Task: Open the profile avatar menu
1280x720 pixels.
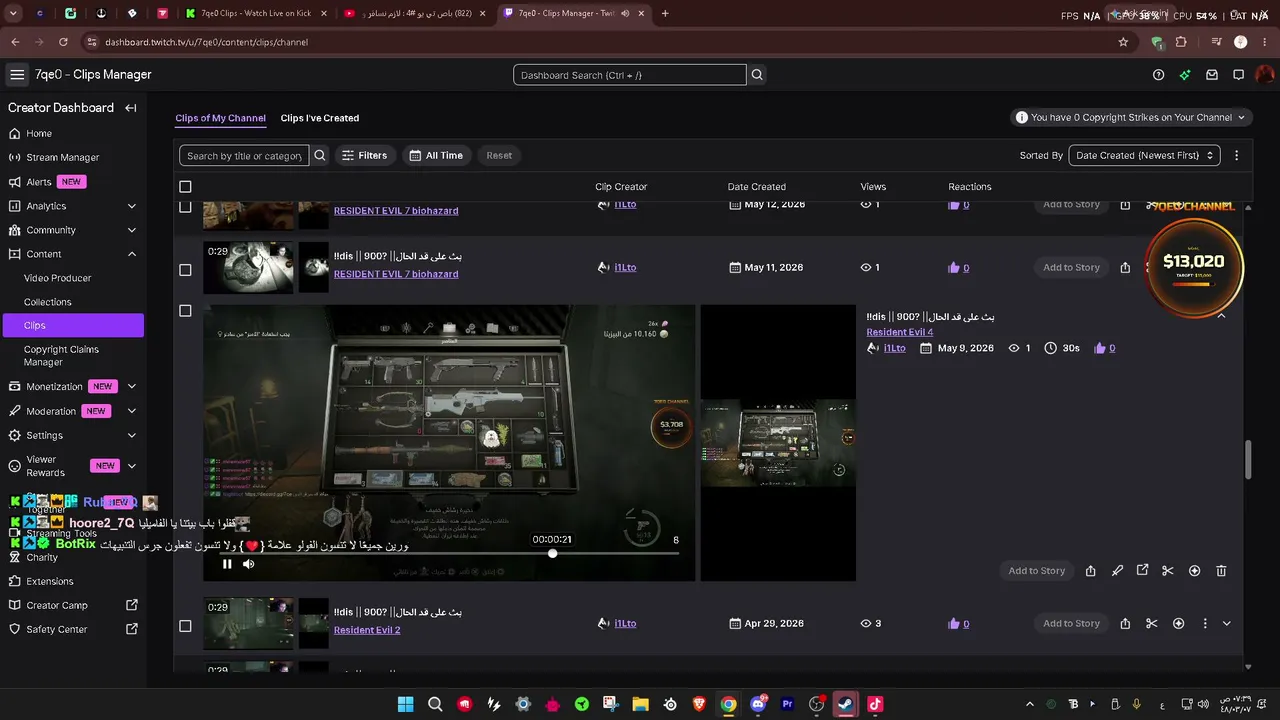Action: pyautogui.click(x=1265, y=75)
